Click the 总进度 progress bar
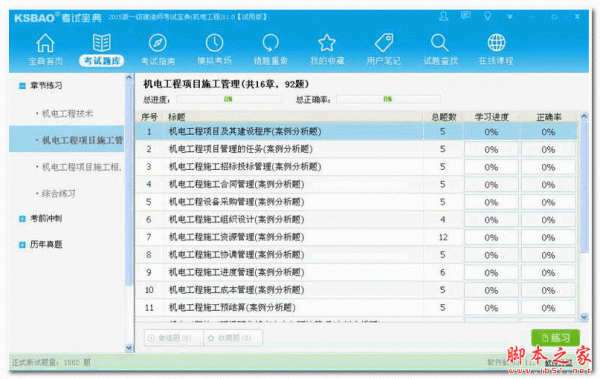The image size is (600, 379). tap(229, 100)
